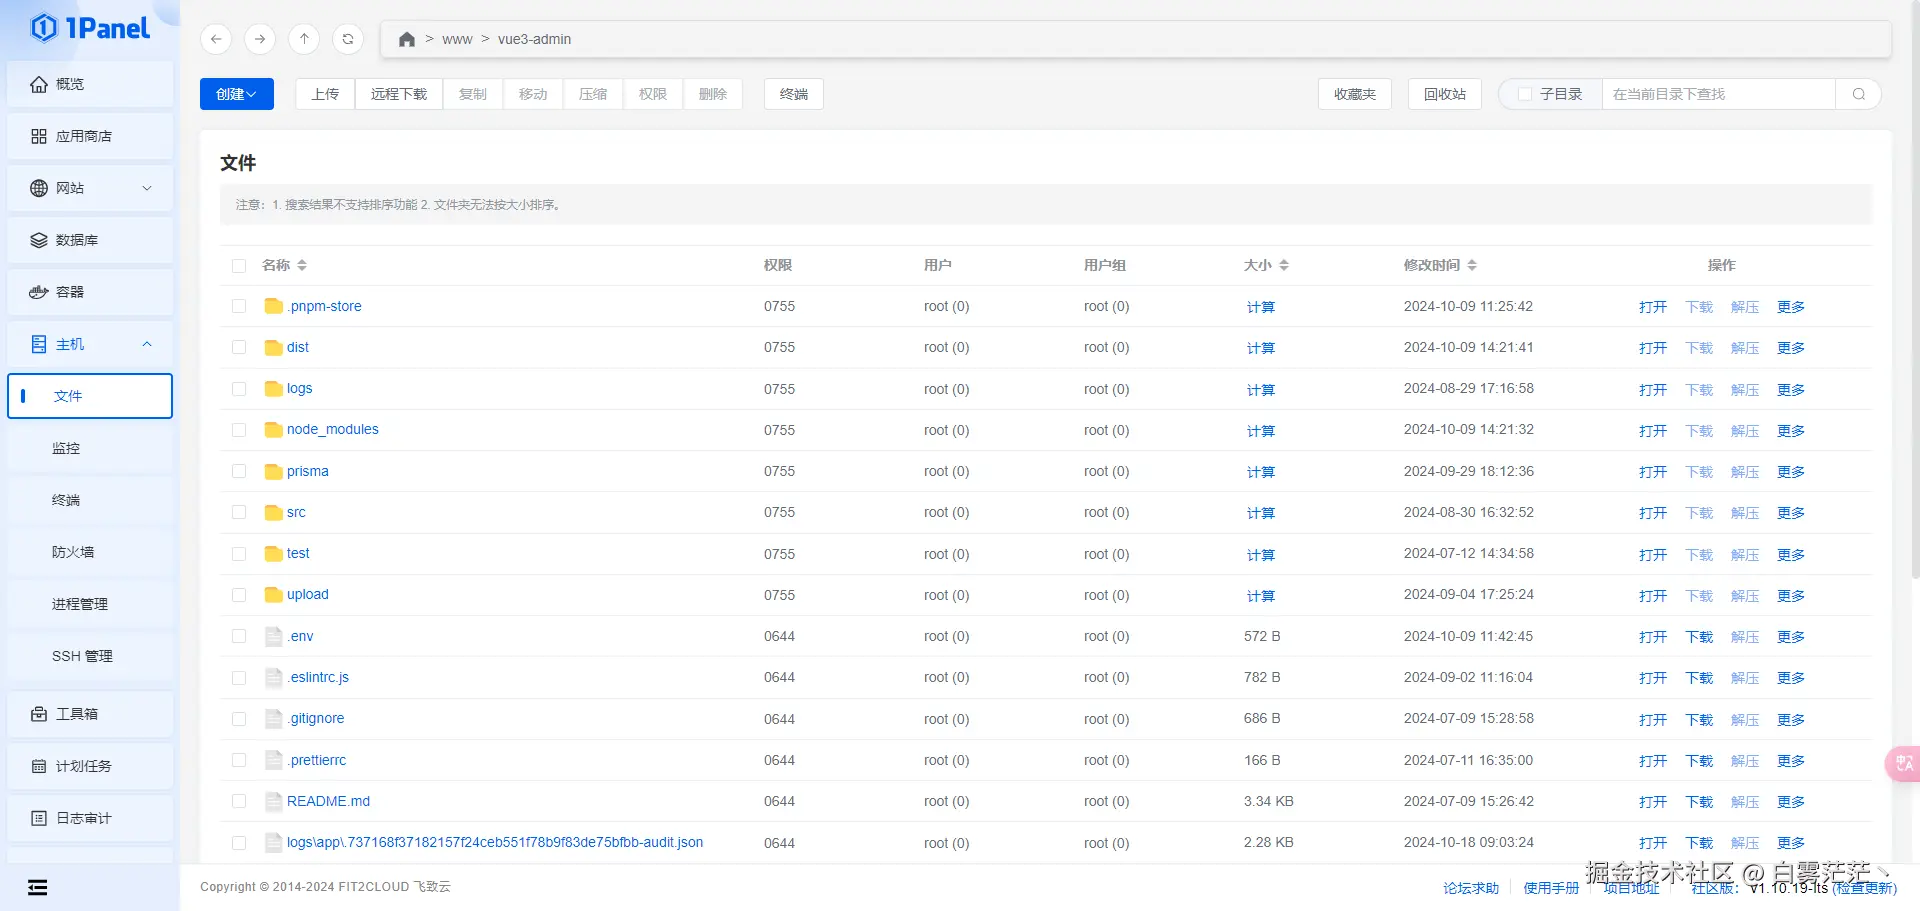Click the 1Panel logo

90,28
